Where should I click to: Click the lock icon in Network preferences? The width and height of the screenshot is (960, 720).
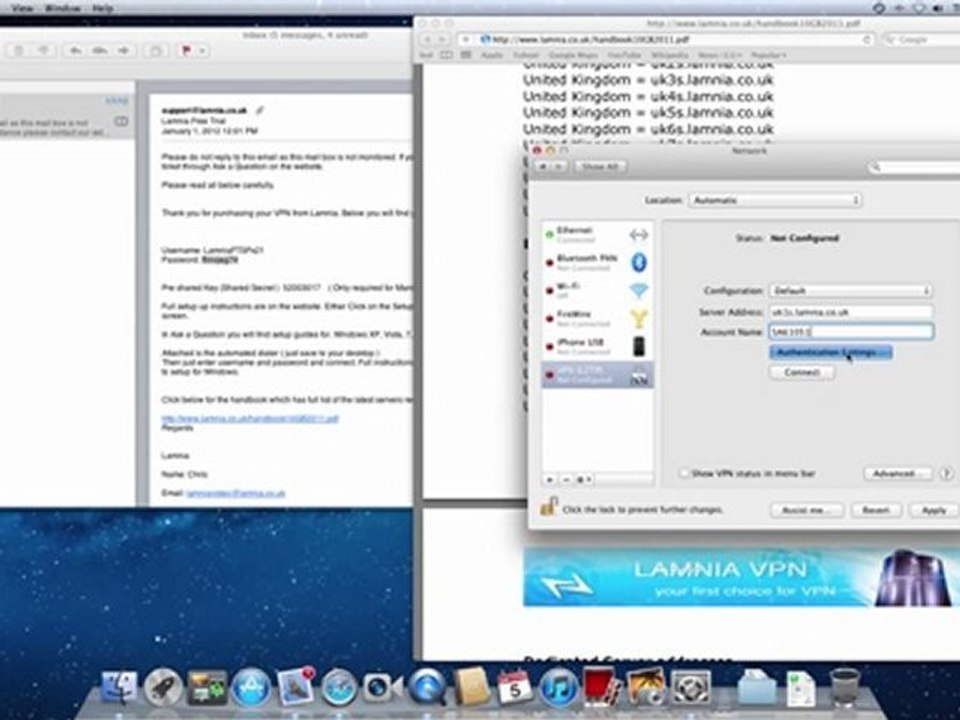pos(548,507)
